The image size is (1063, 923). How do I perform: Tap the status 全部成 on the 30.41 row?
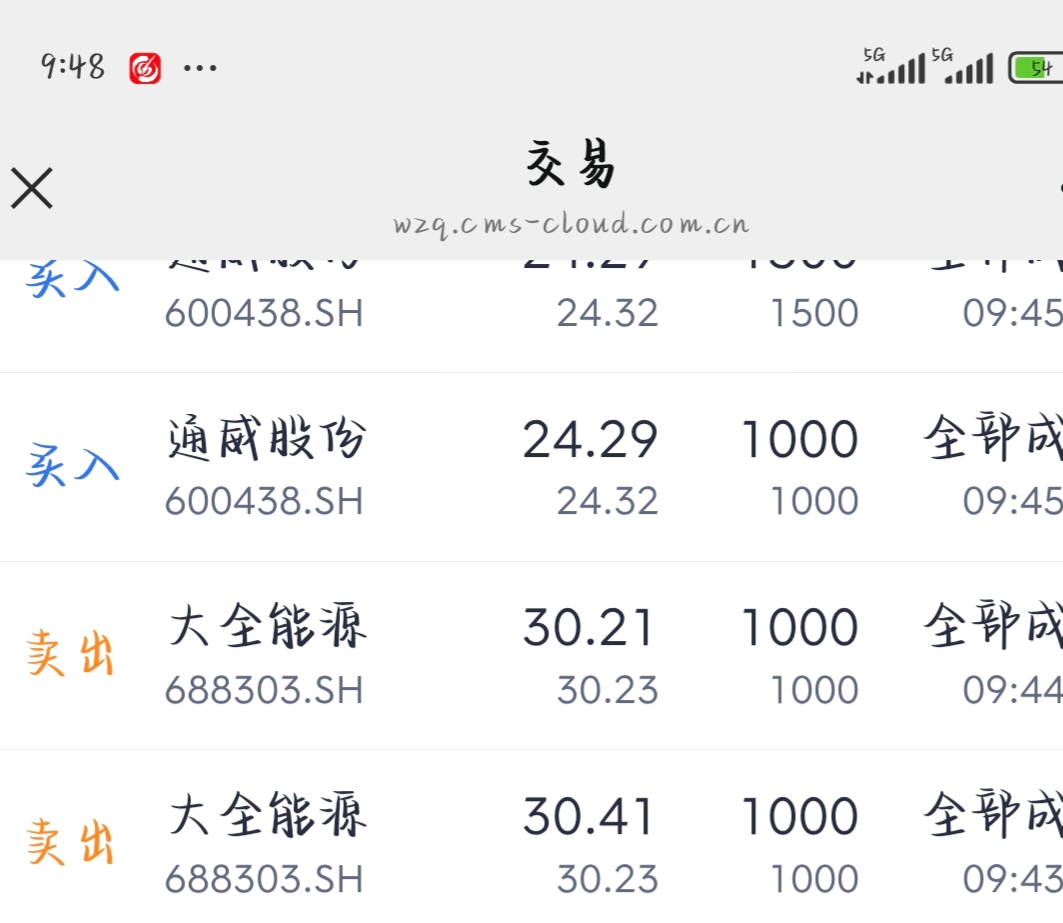(x=993, y=814)
